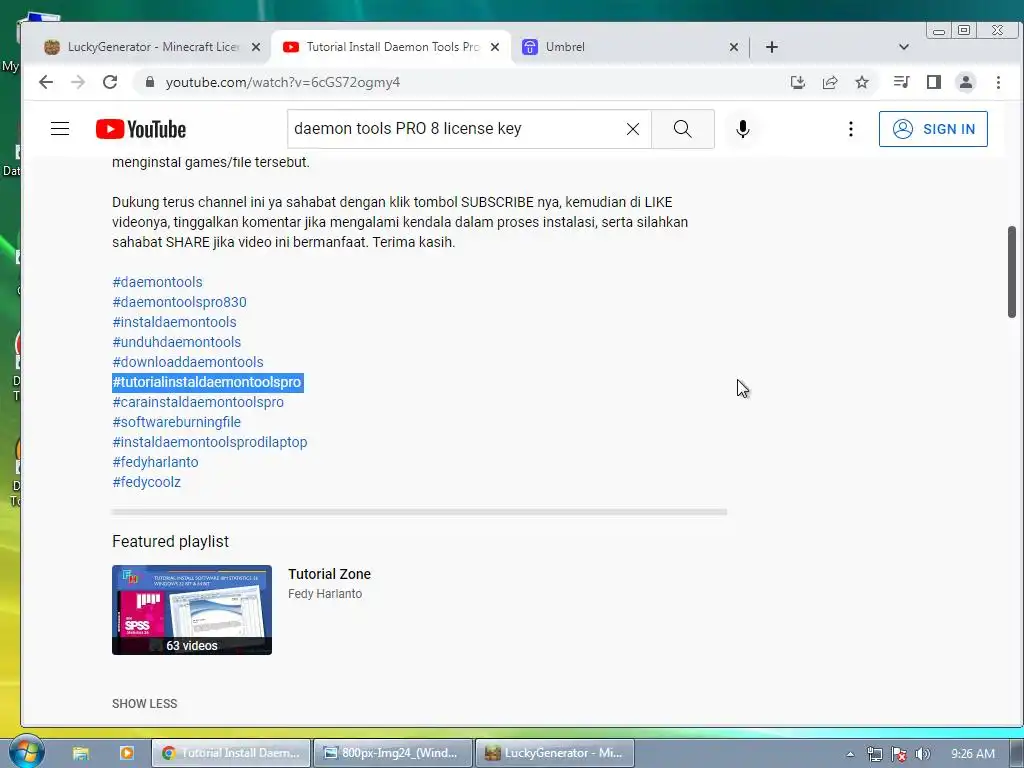1024x768 pixels.
Task: Show hidden system tray icons arrow
Action: pyautogui.click(x=850, y=754)
